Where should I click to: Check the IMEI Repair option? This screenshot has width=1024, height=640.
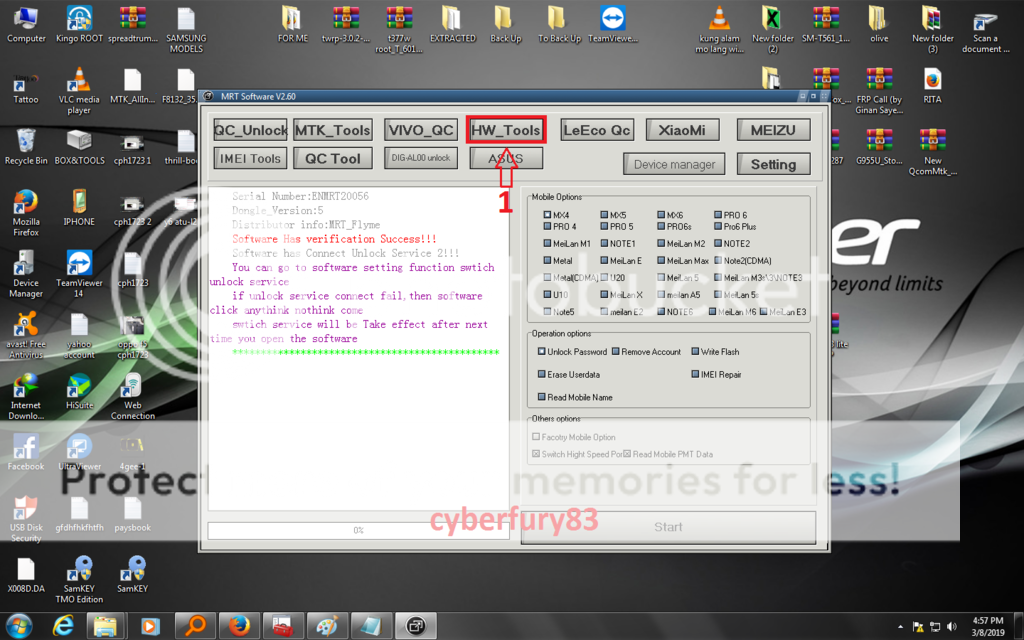coord(694,374)
